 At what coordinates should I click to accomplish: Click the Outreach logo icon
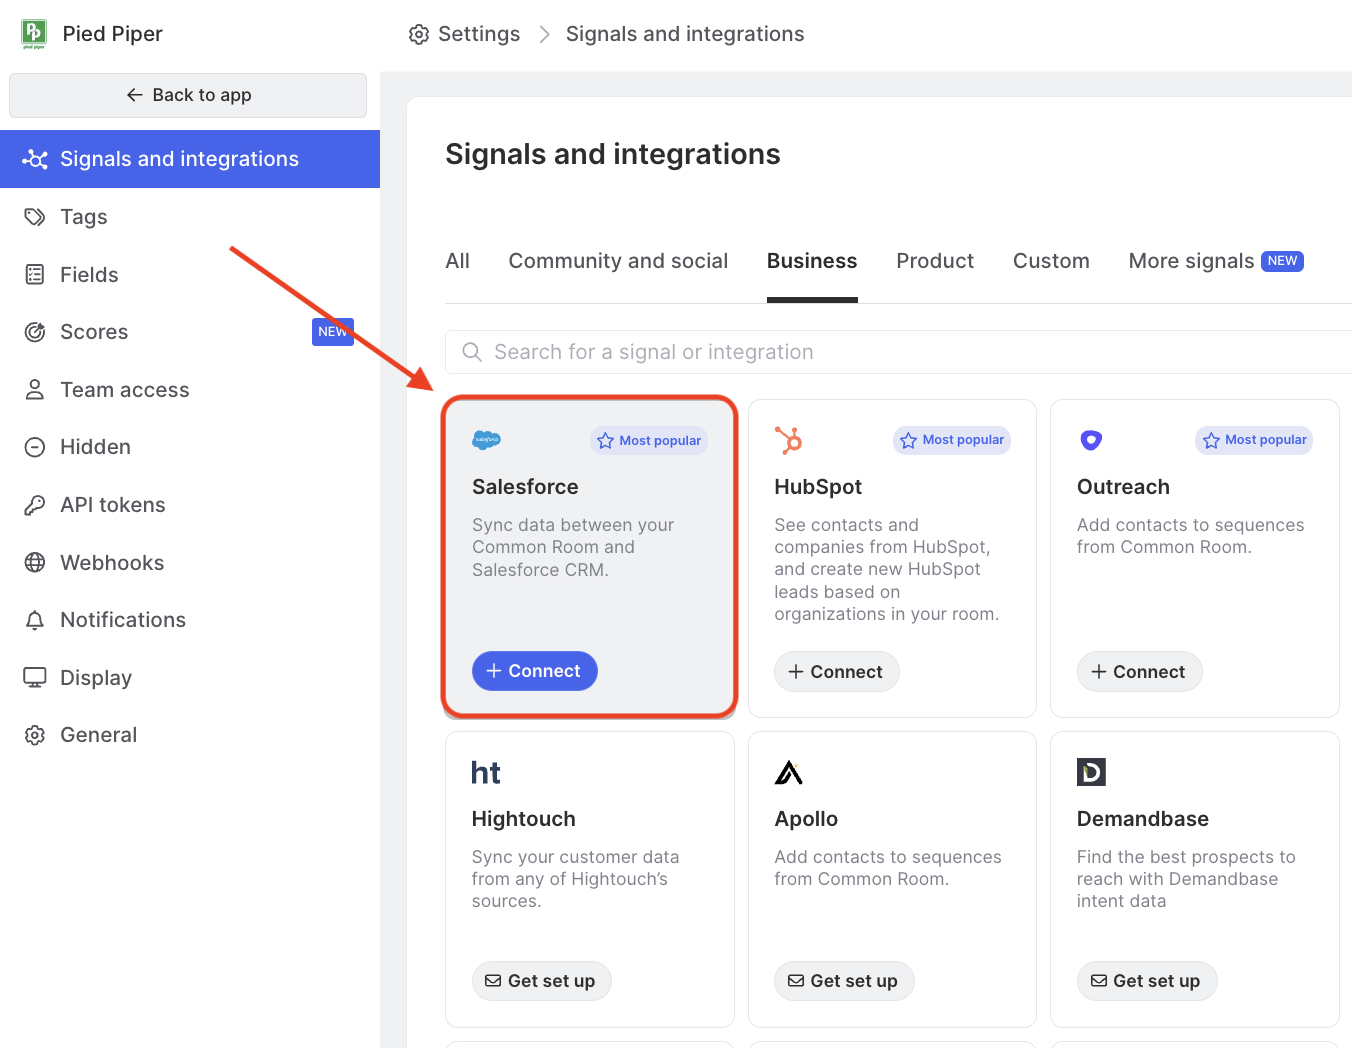click(x=1091, y=440)
